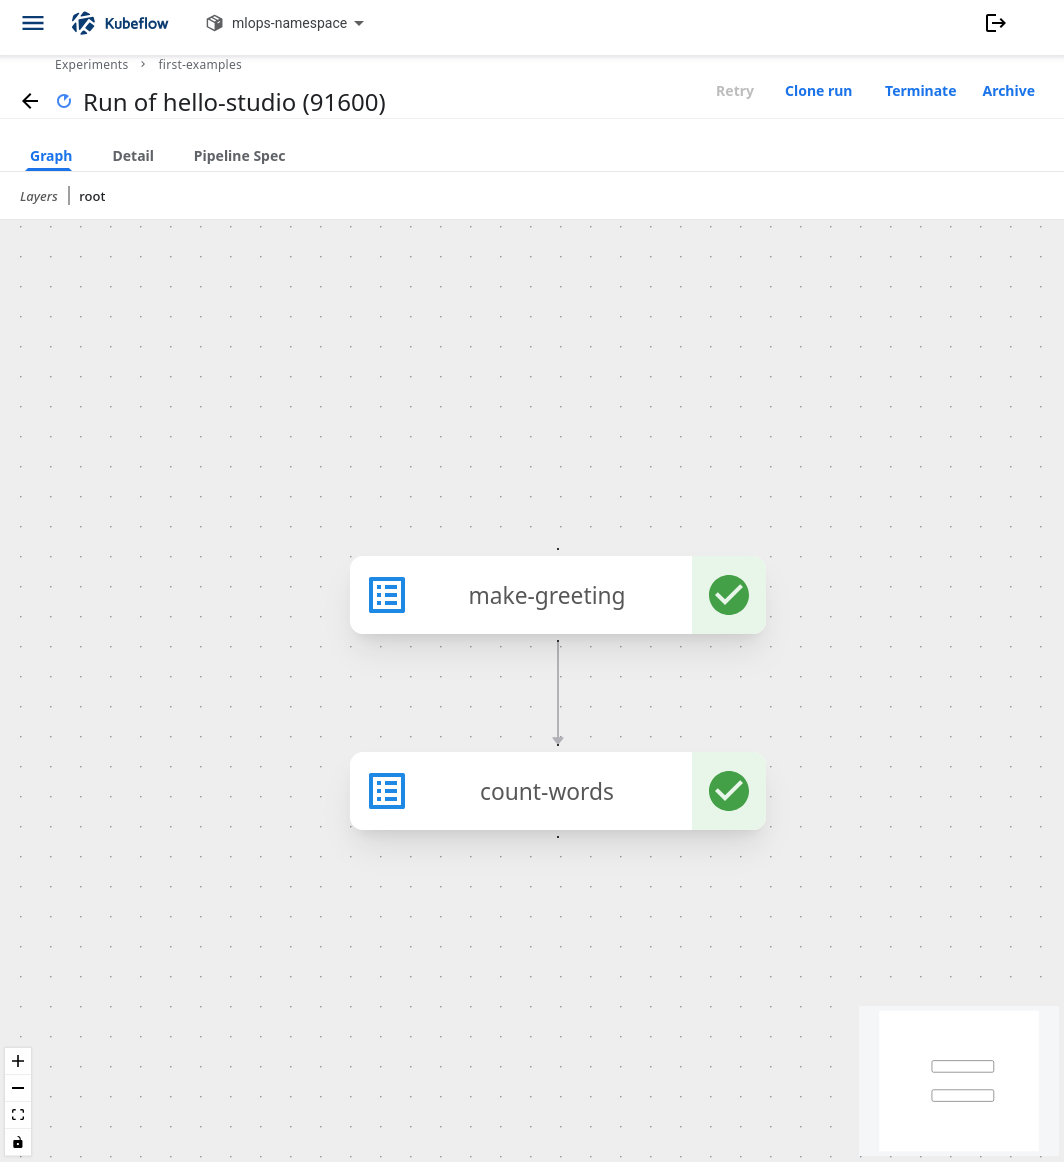
Task: Switch to the Graph tab
Action: 51,156
